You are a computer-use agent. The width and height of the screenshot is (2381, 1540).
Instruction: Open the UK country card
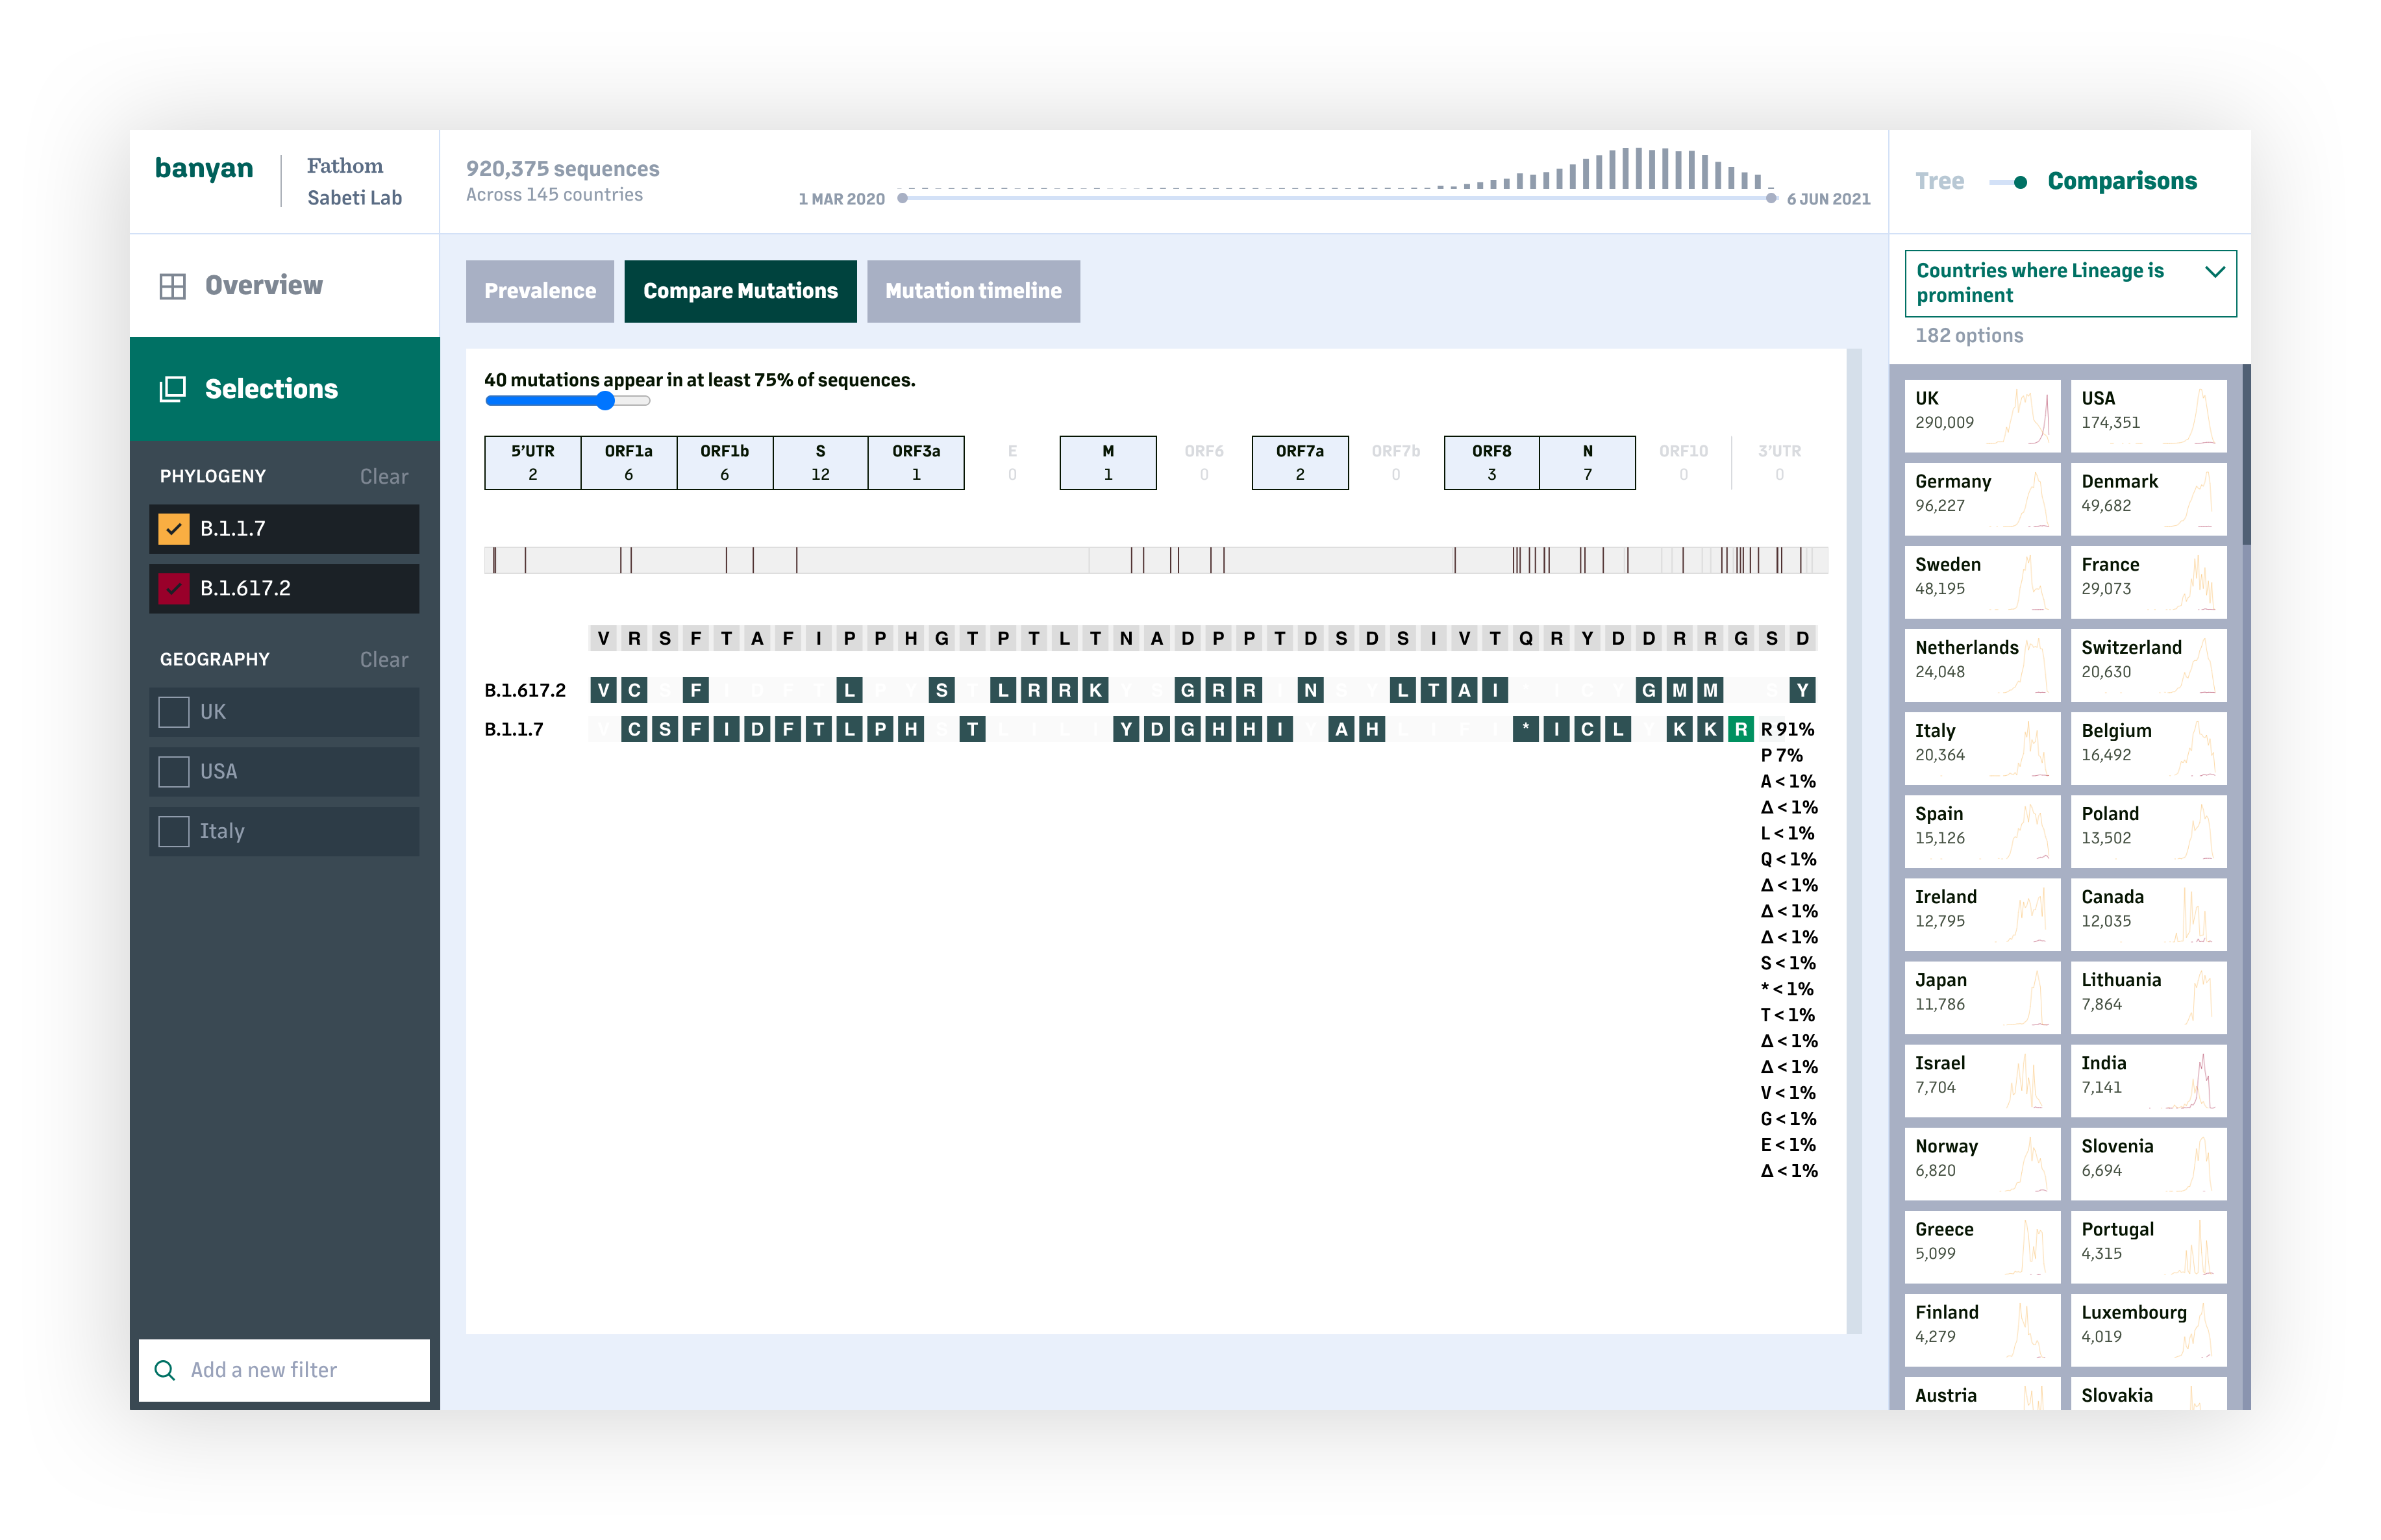pyautogui.click(x=1982, y=415)
